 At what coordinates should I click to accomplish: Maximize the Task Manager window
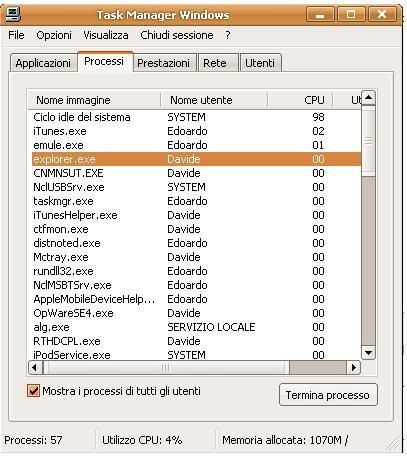coord(351,15)
